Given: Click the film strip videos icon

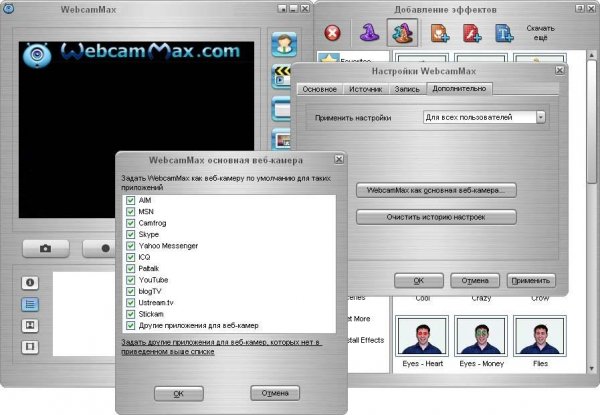Looking at the screenshot, I should [30, 347].
